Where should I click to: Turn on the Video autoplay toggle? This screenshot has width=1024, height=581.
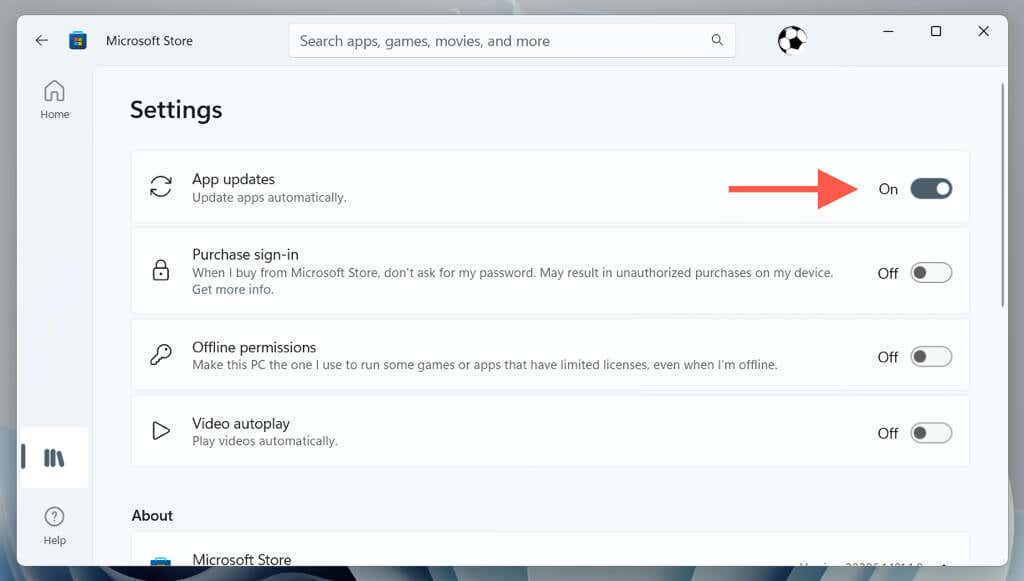(931, 433)
